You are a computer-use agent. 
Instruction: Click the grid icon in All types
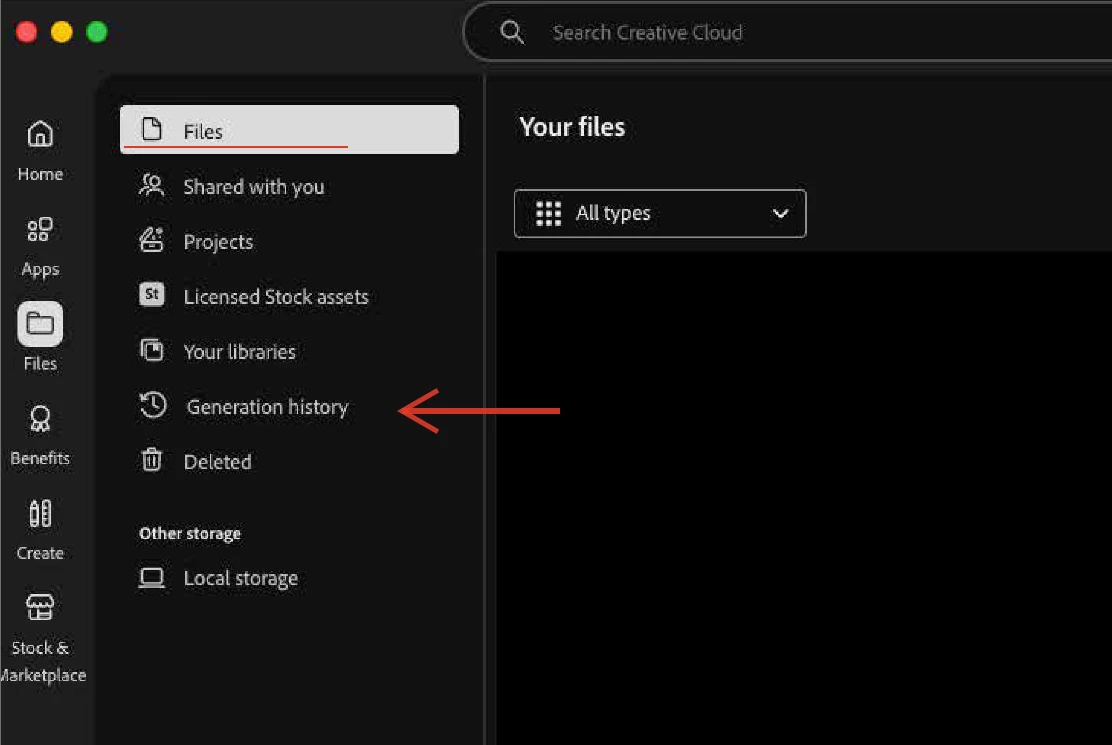coord(548,213)
